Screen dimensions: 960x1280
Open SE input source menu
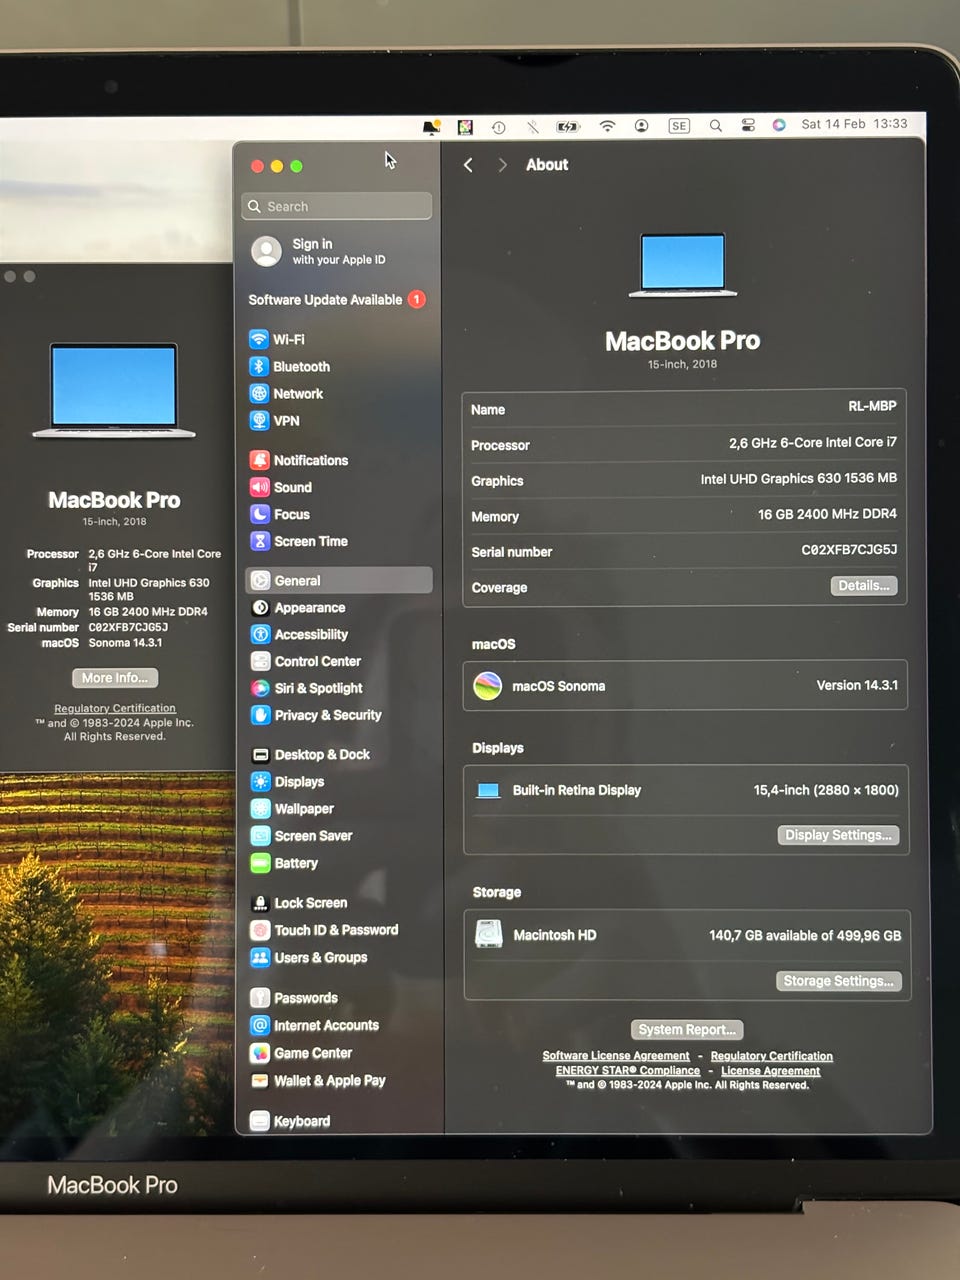point(679,126)
